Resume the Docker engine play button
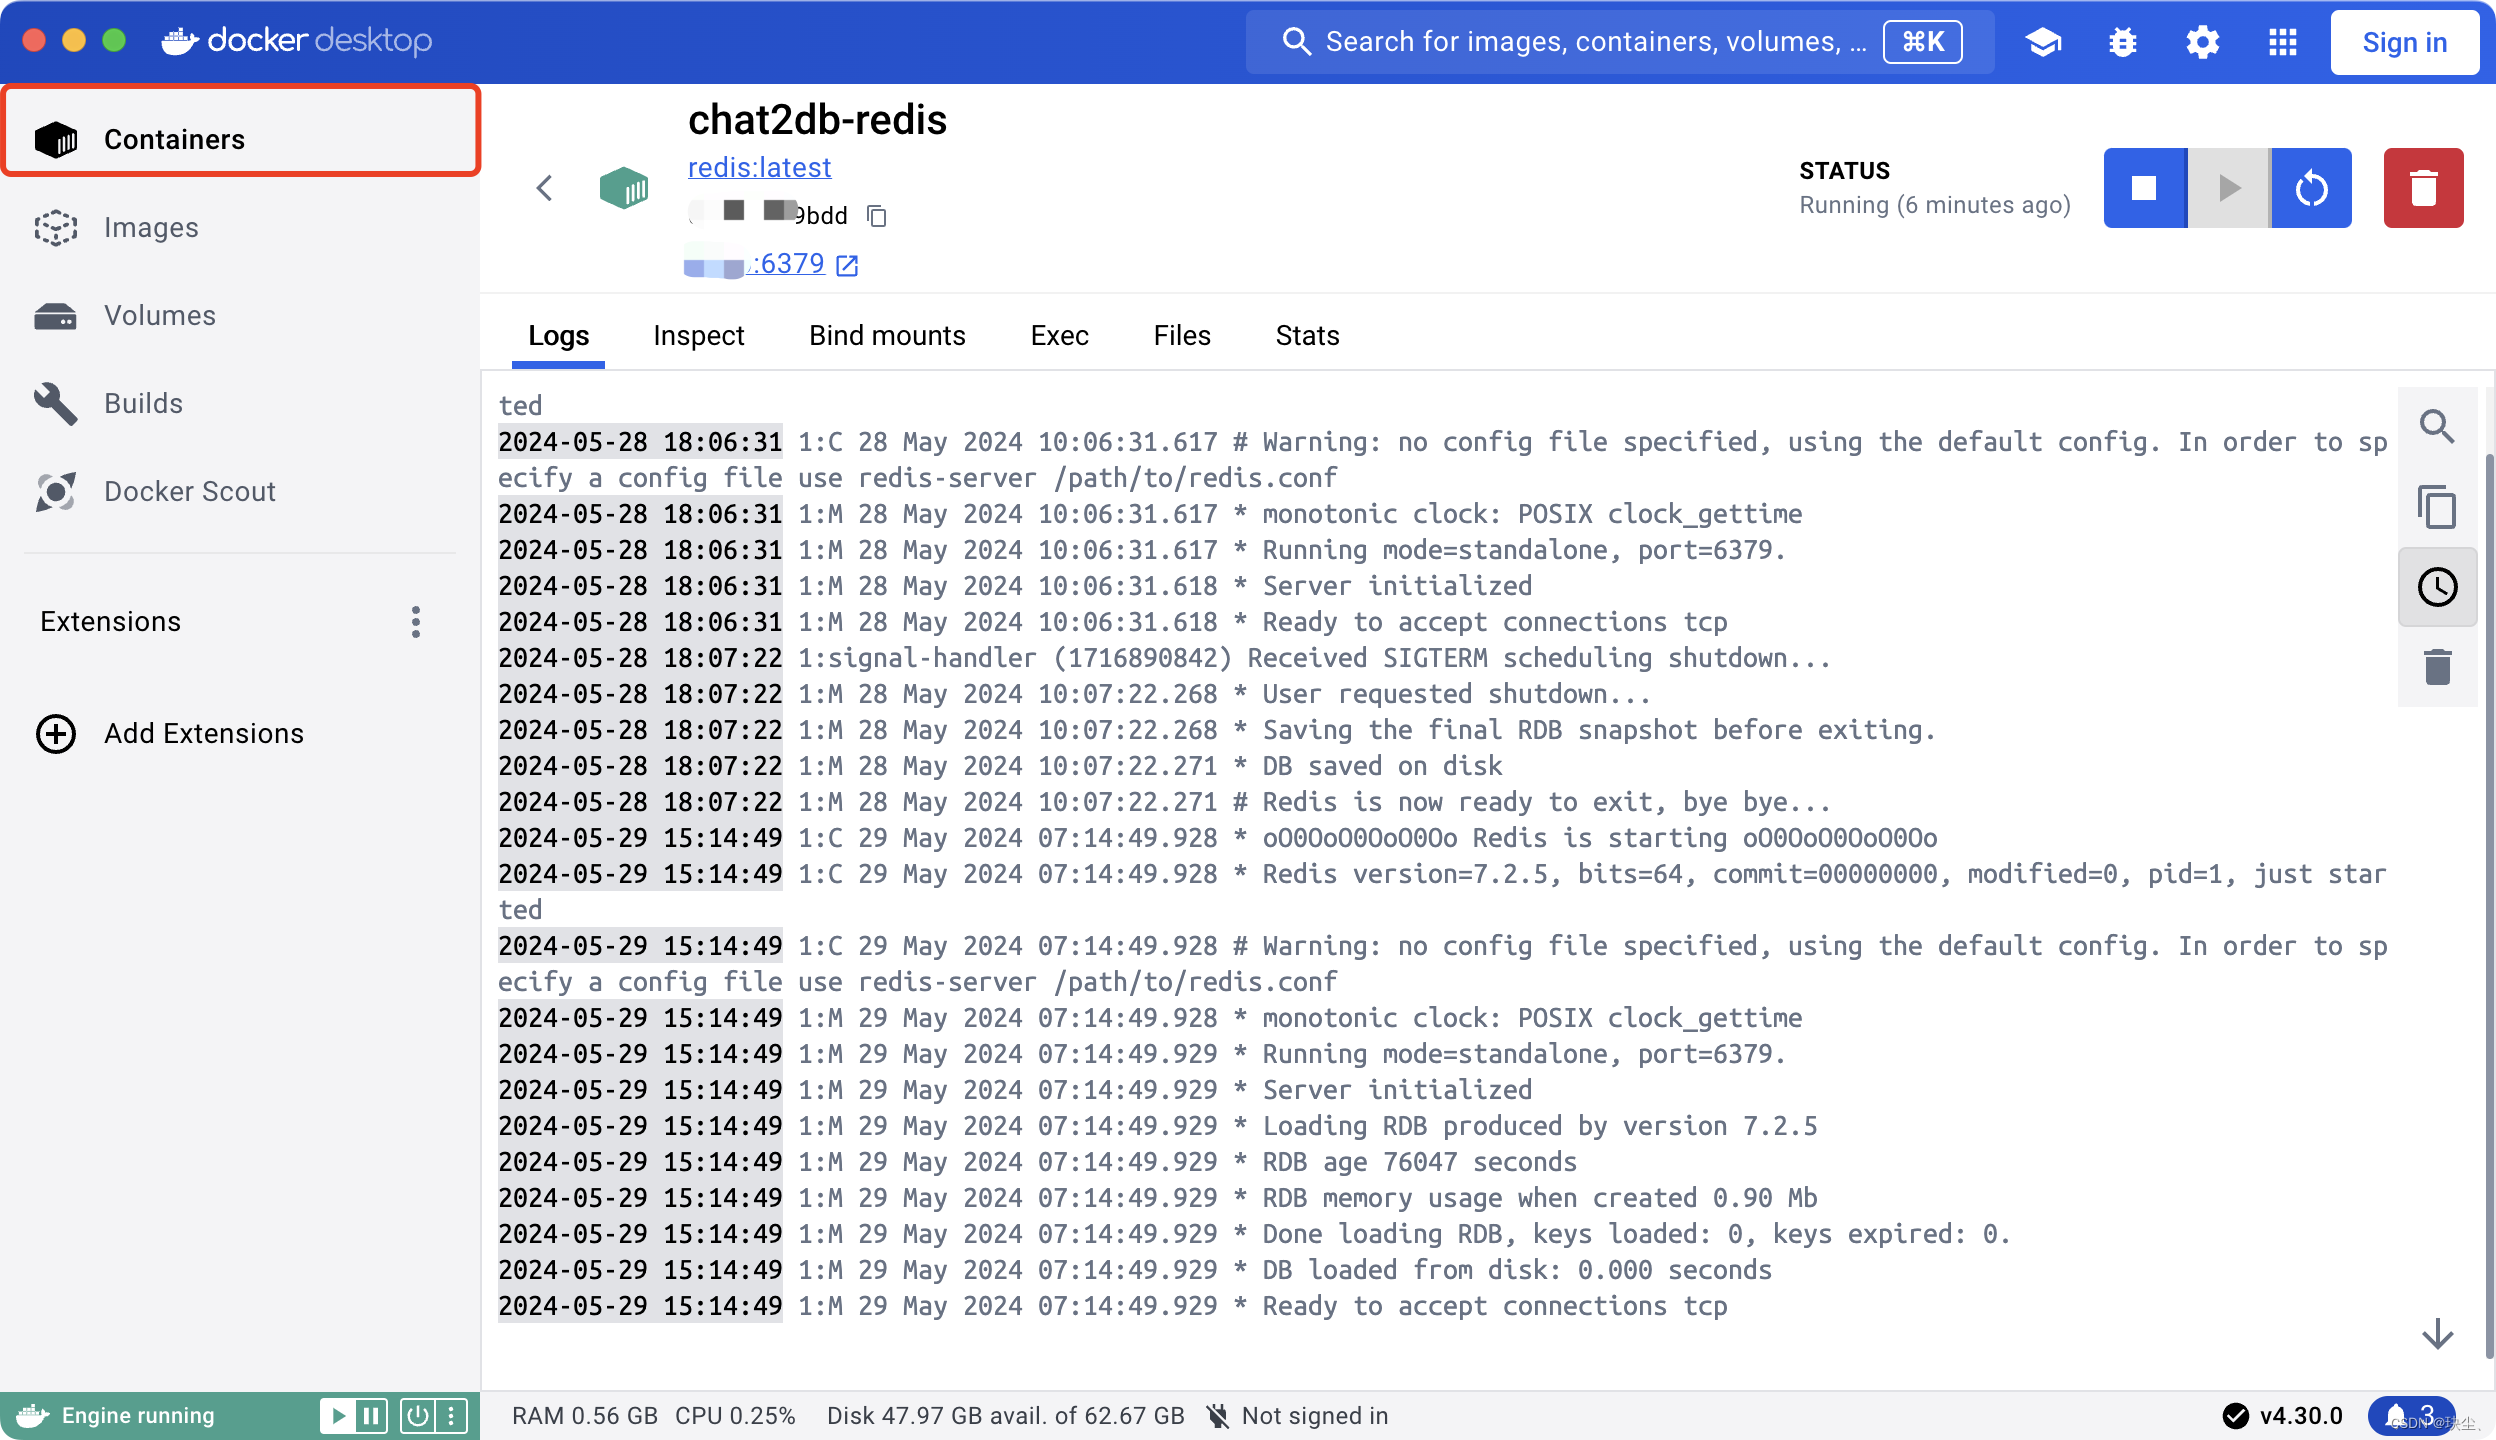 (337, 1416)
